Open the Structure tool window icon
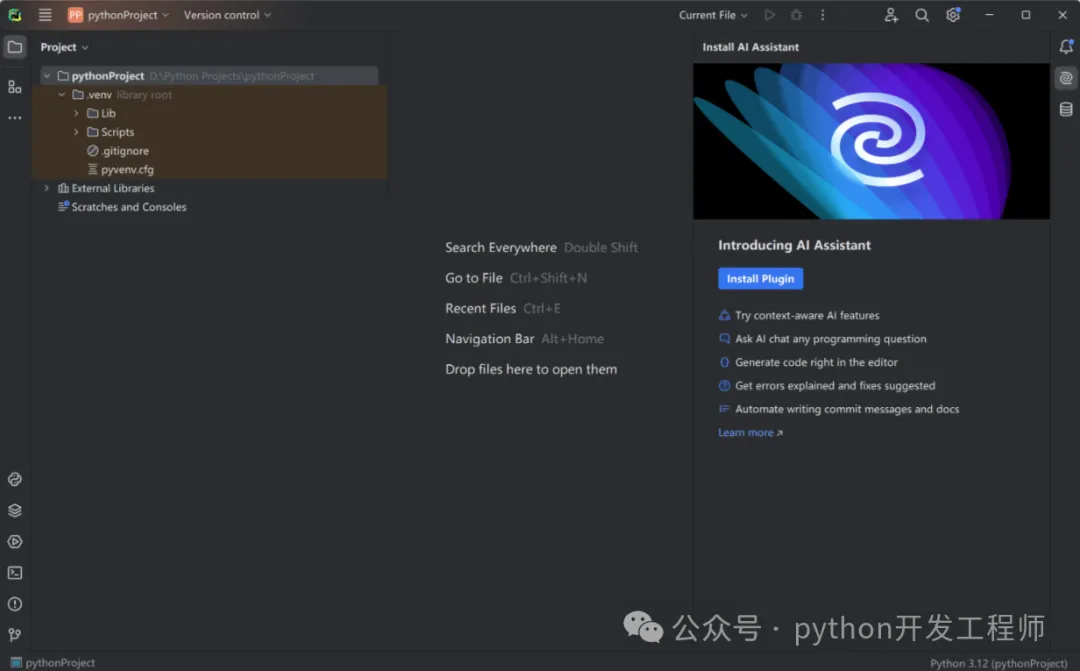1080x671 pixels. point(14,87)
